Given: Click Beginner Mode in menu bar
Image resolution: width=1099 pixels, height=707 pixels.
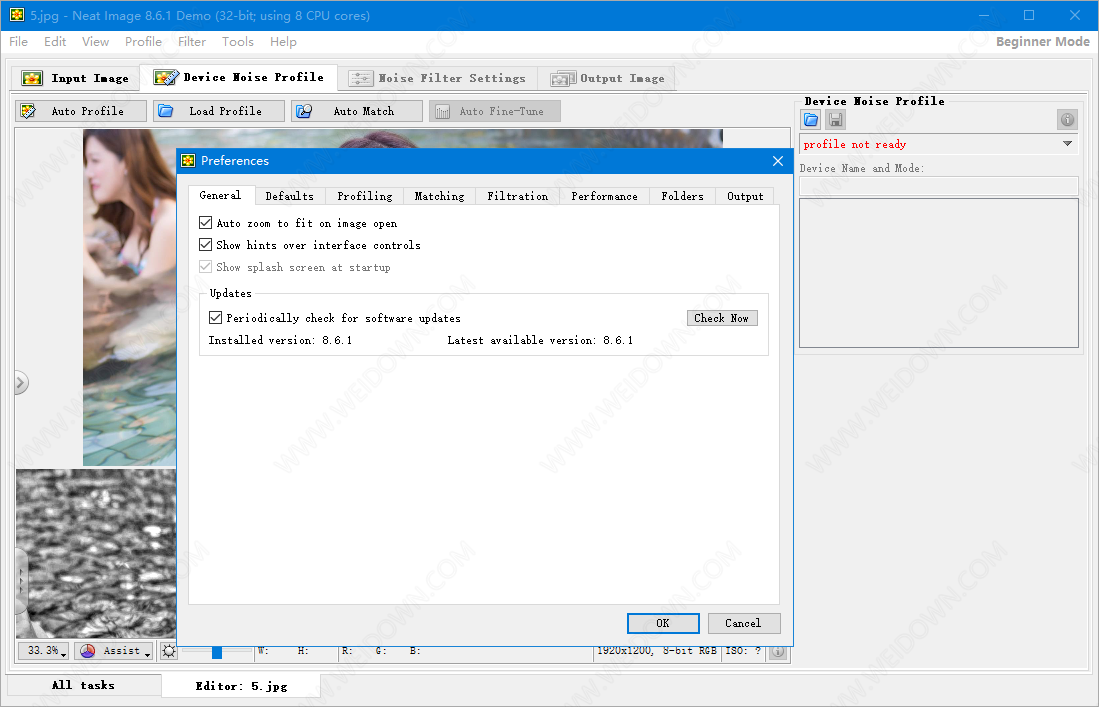Looking at the screenshot, I should click(x=1042, y=41).
